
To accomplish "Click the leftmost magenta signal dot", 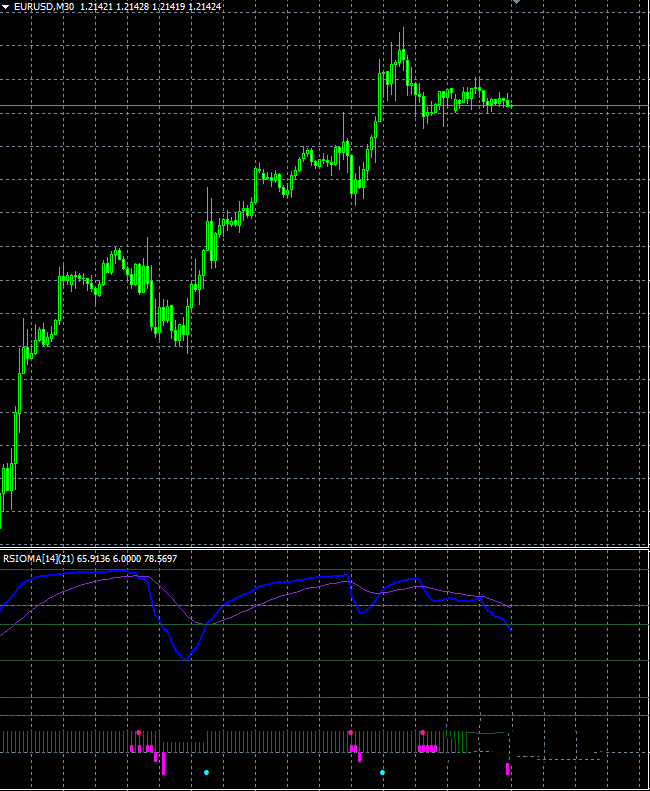I will (138, 733).
